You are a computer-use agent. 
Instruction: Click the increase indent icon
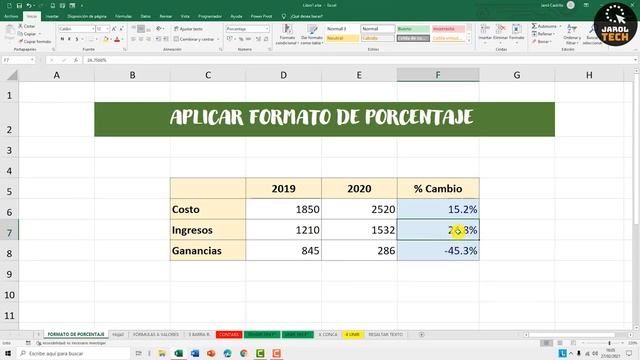point(166,39)
